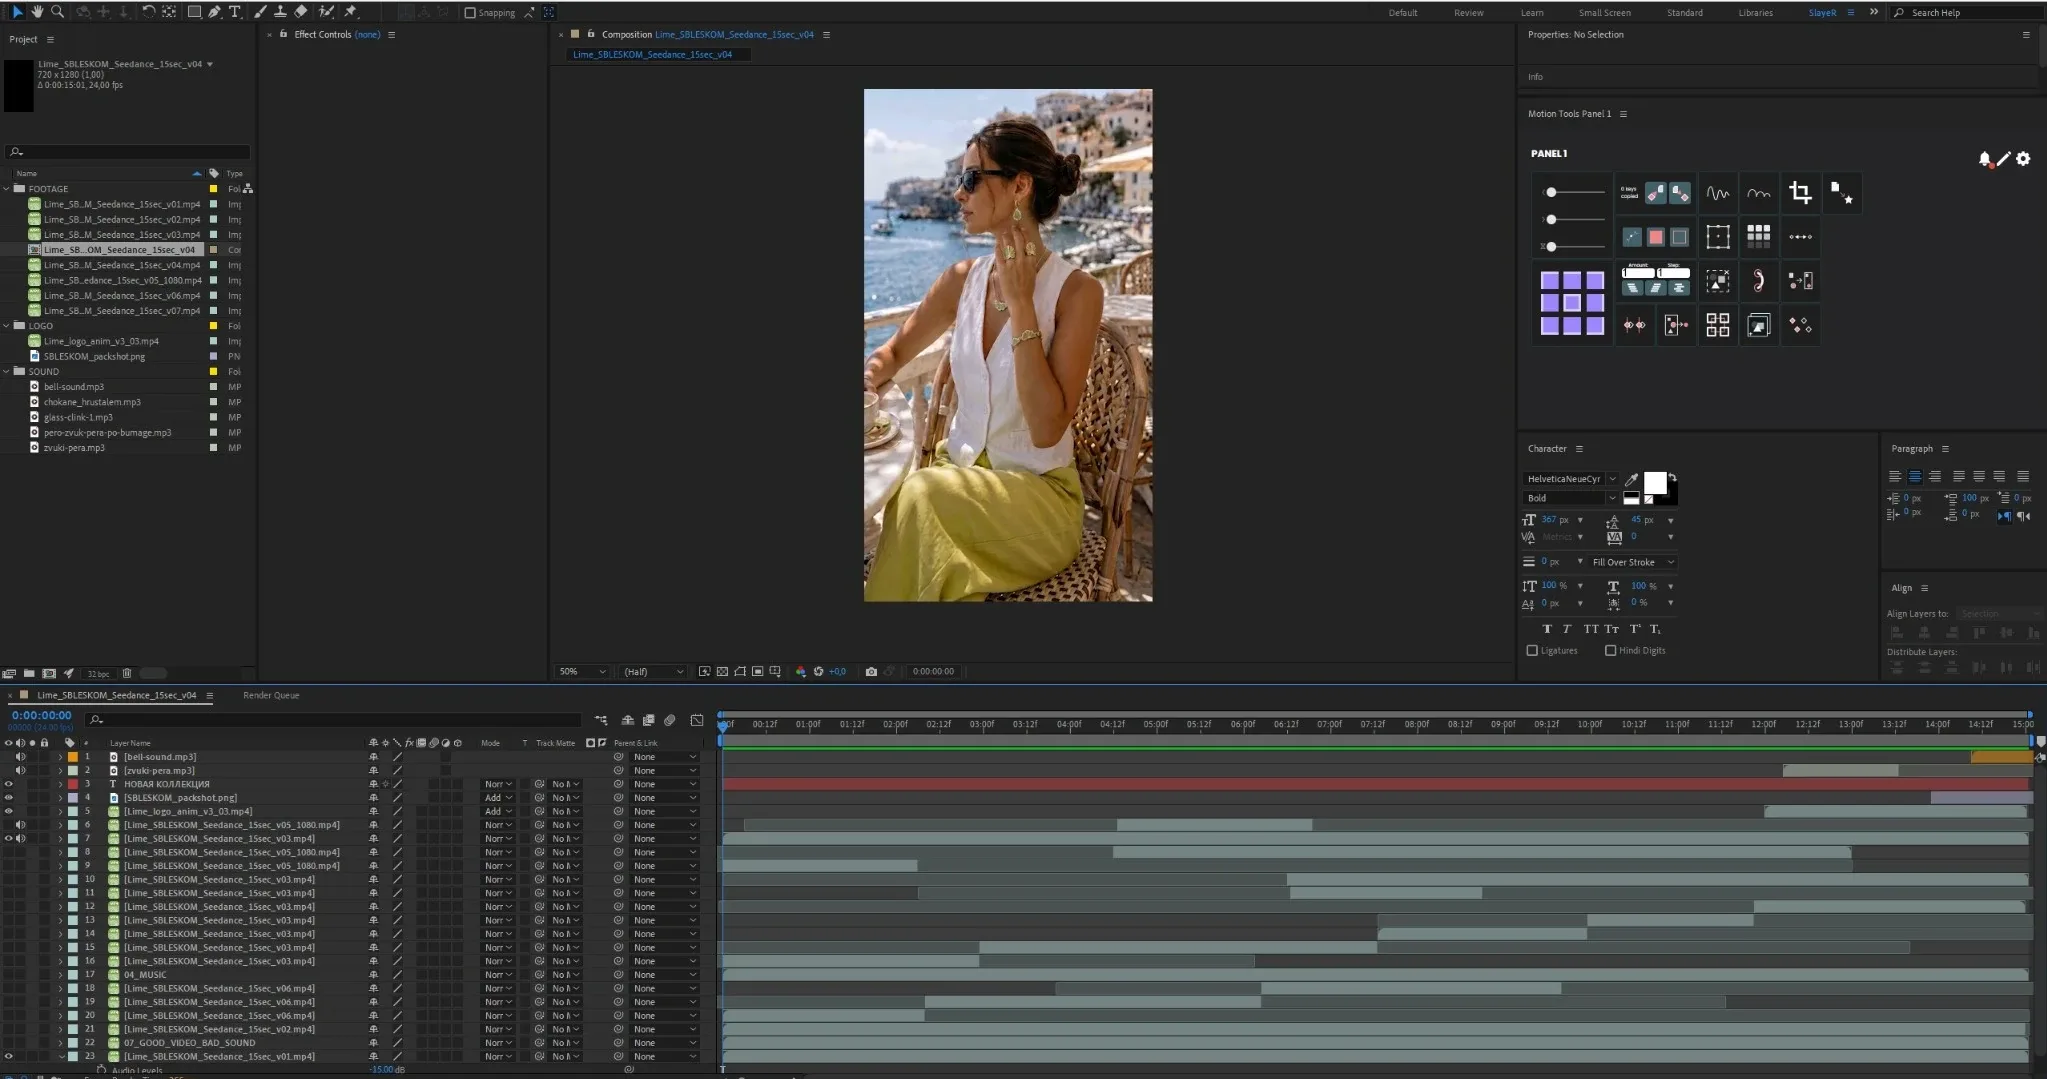The width and height of the screenshot is (2047, 1079).
Task: Click the timeline current time 0:00:00:00
Action: [x=41, y=716]
